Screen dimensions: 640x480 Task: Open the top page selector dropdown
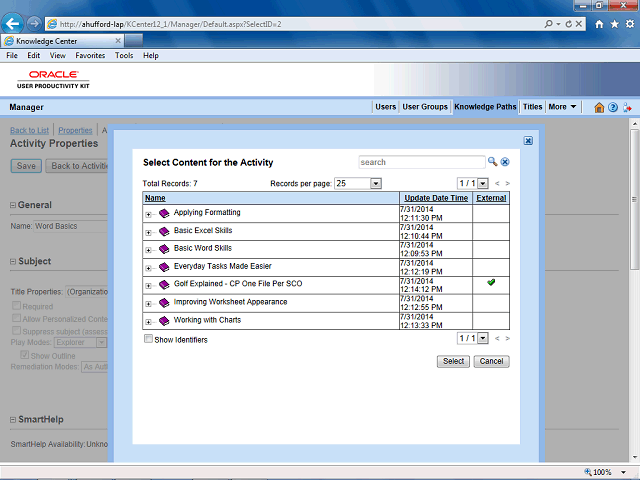tap(483, 184)
